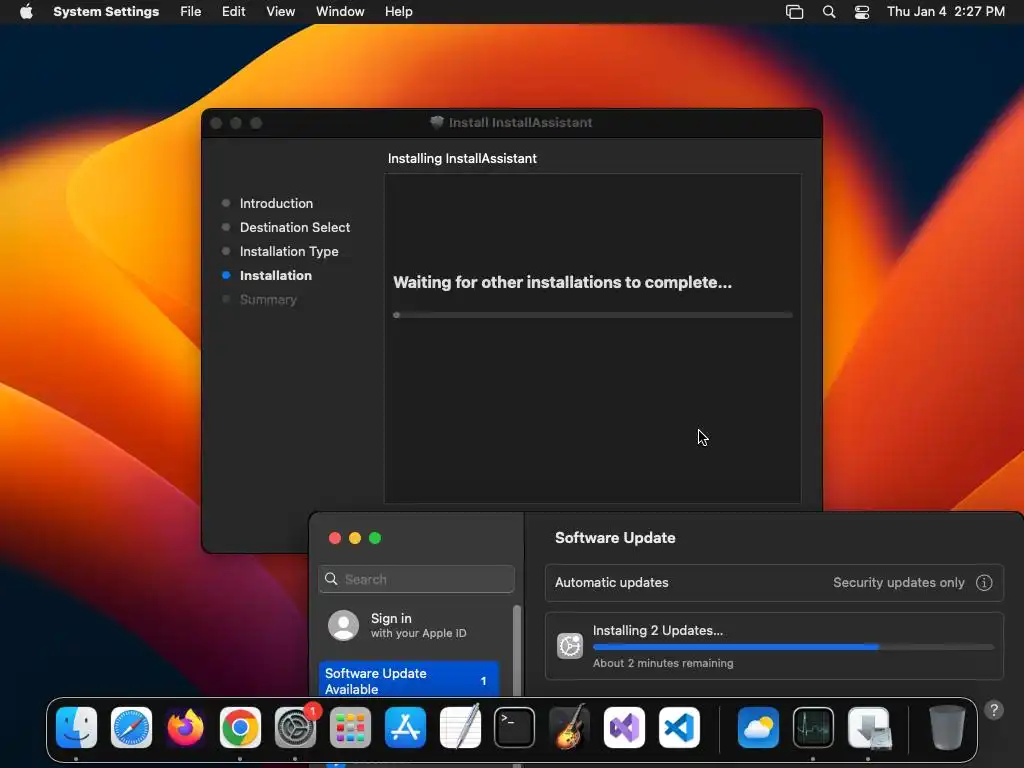Click the info icon beside Security updates only
The image size is (1024, 768).
(984, 583)
